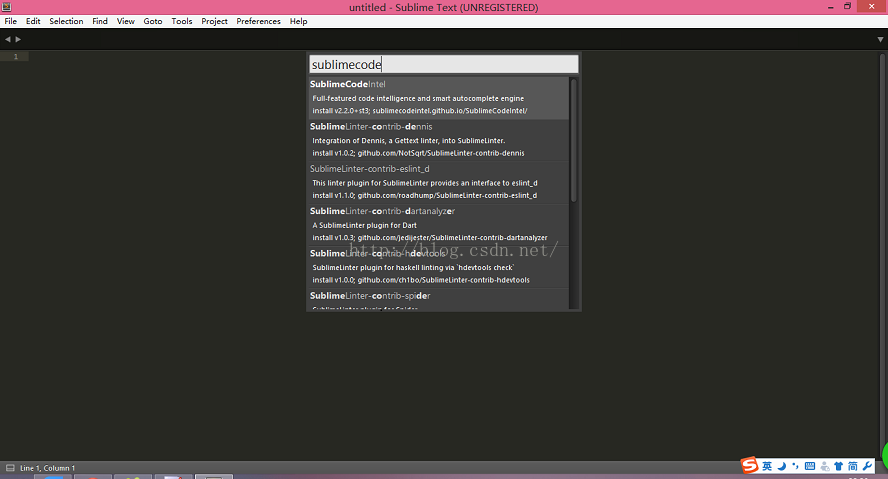Image resolution: width=888 pixels, height=479 pixels.
Task: Toggle the Sogou punctuation mode icon
Action: pyautogui.click(x=796, y=466)
